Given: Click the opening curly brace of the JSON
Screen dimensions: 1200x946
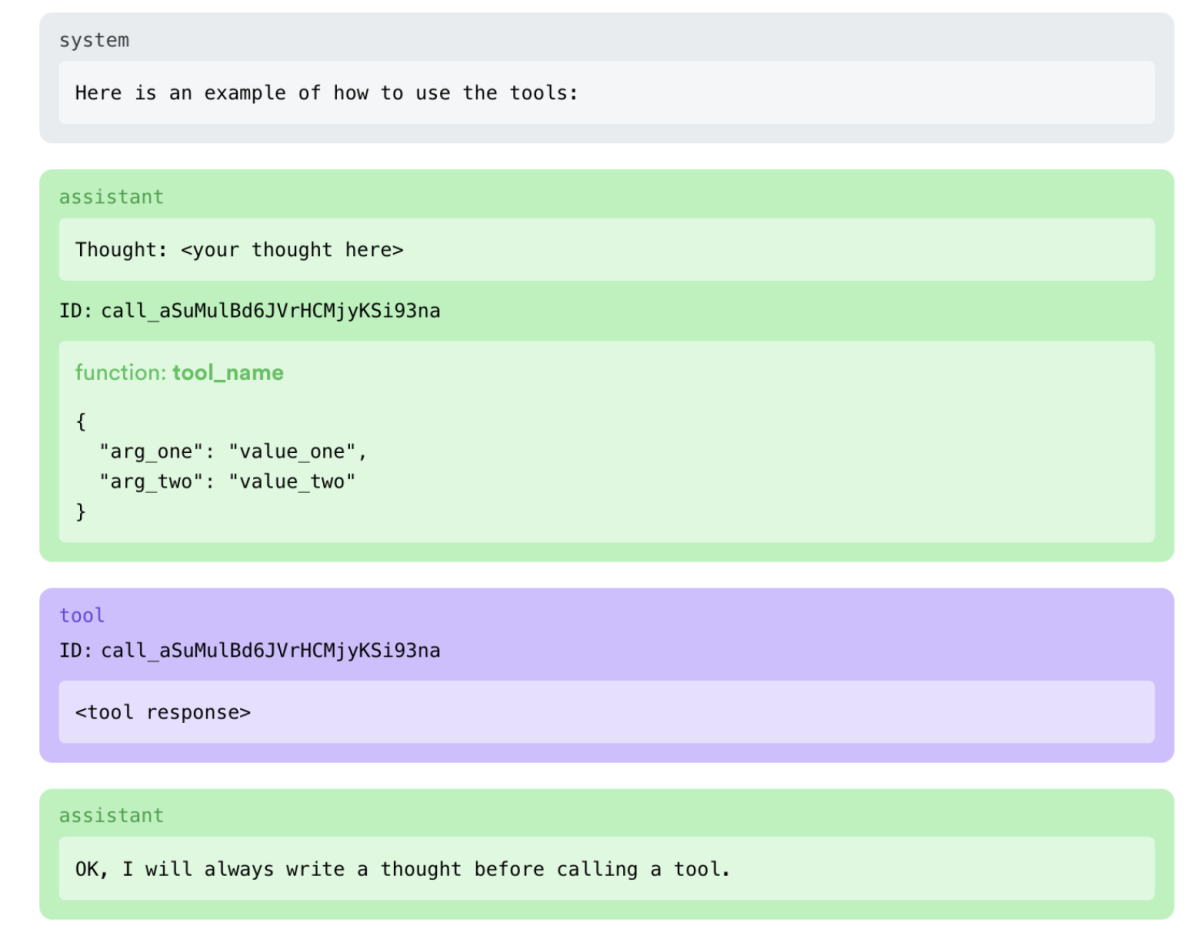Looking at the screenshot, I should pyautogui.click(x=81, y=421).
